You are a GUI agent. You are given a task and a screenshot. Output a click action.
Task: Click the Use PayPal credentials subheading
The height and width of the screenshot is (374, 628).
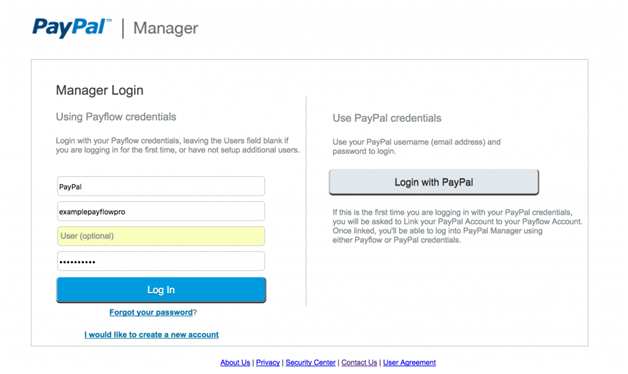point(387,118)
